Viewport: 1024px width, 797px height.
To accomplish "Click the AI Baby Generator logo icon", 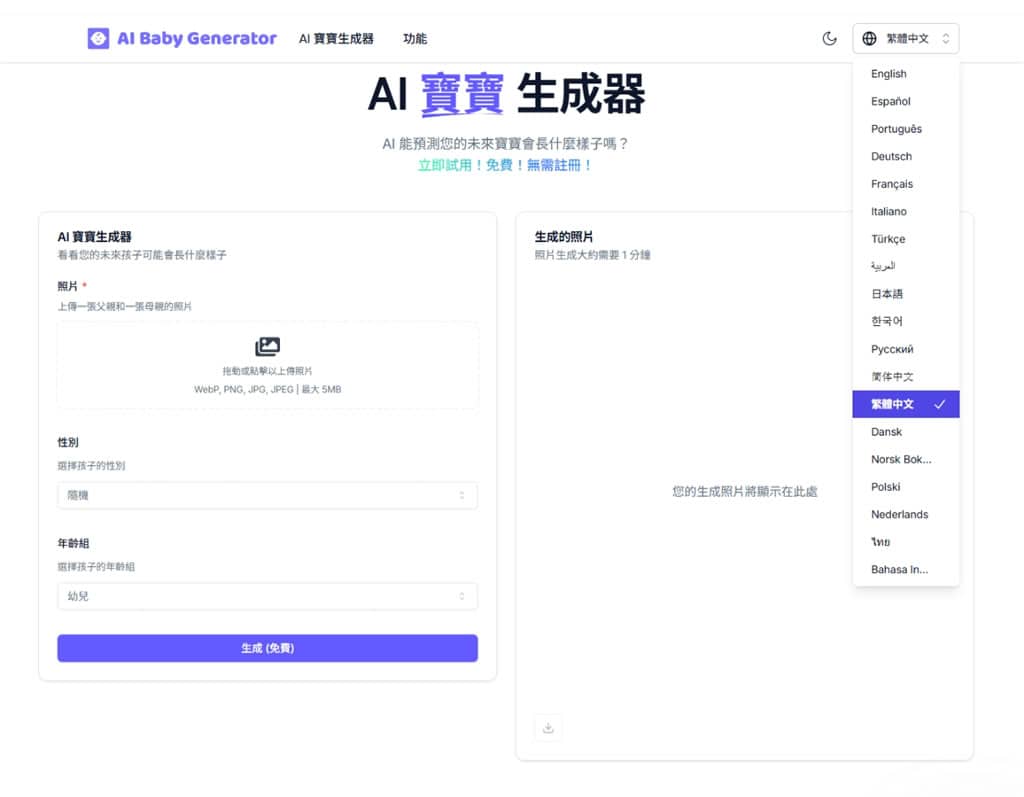I will [99, 39].
